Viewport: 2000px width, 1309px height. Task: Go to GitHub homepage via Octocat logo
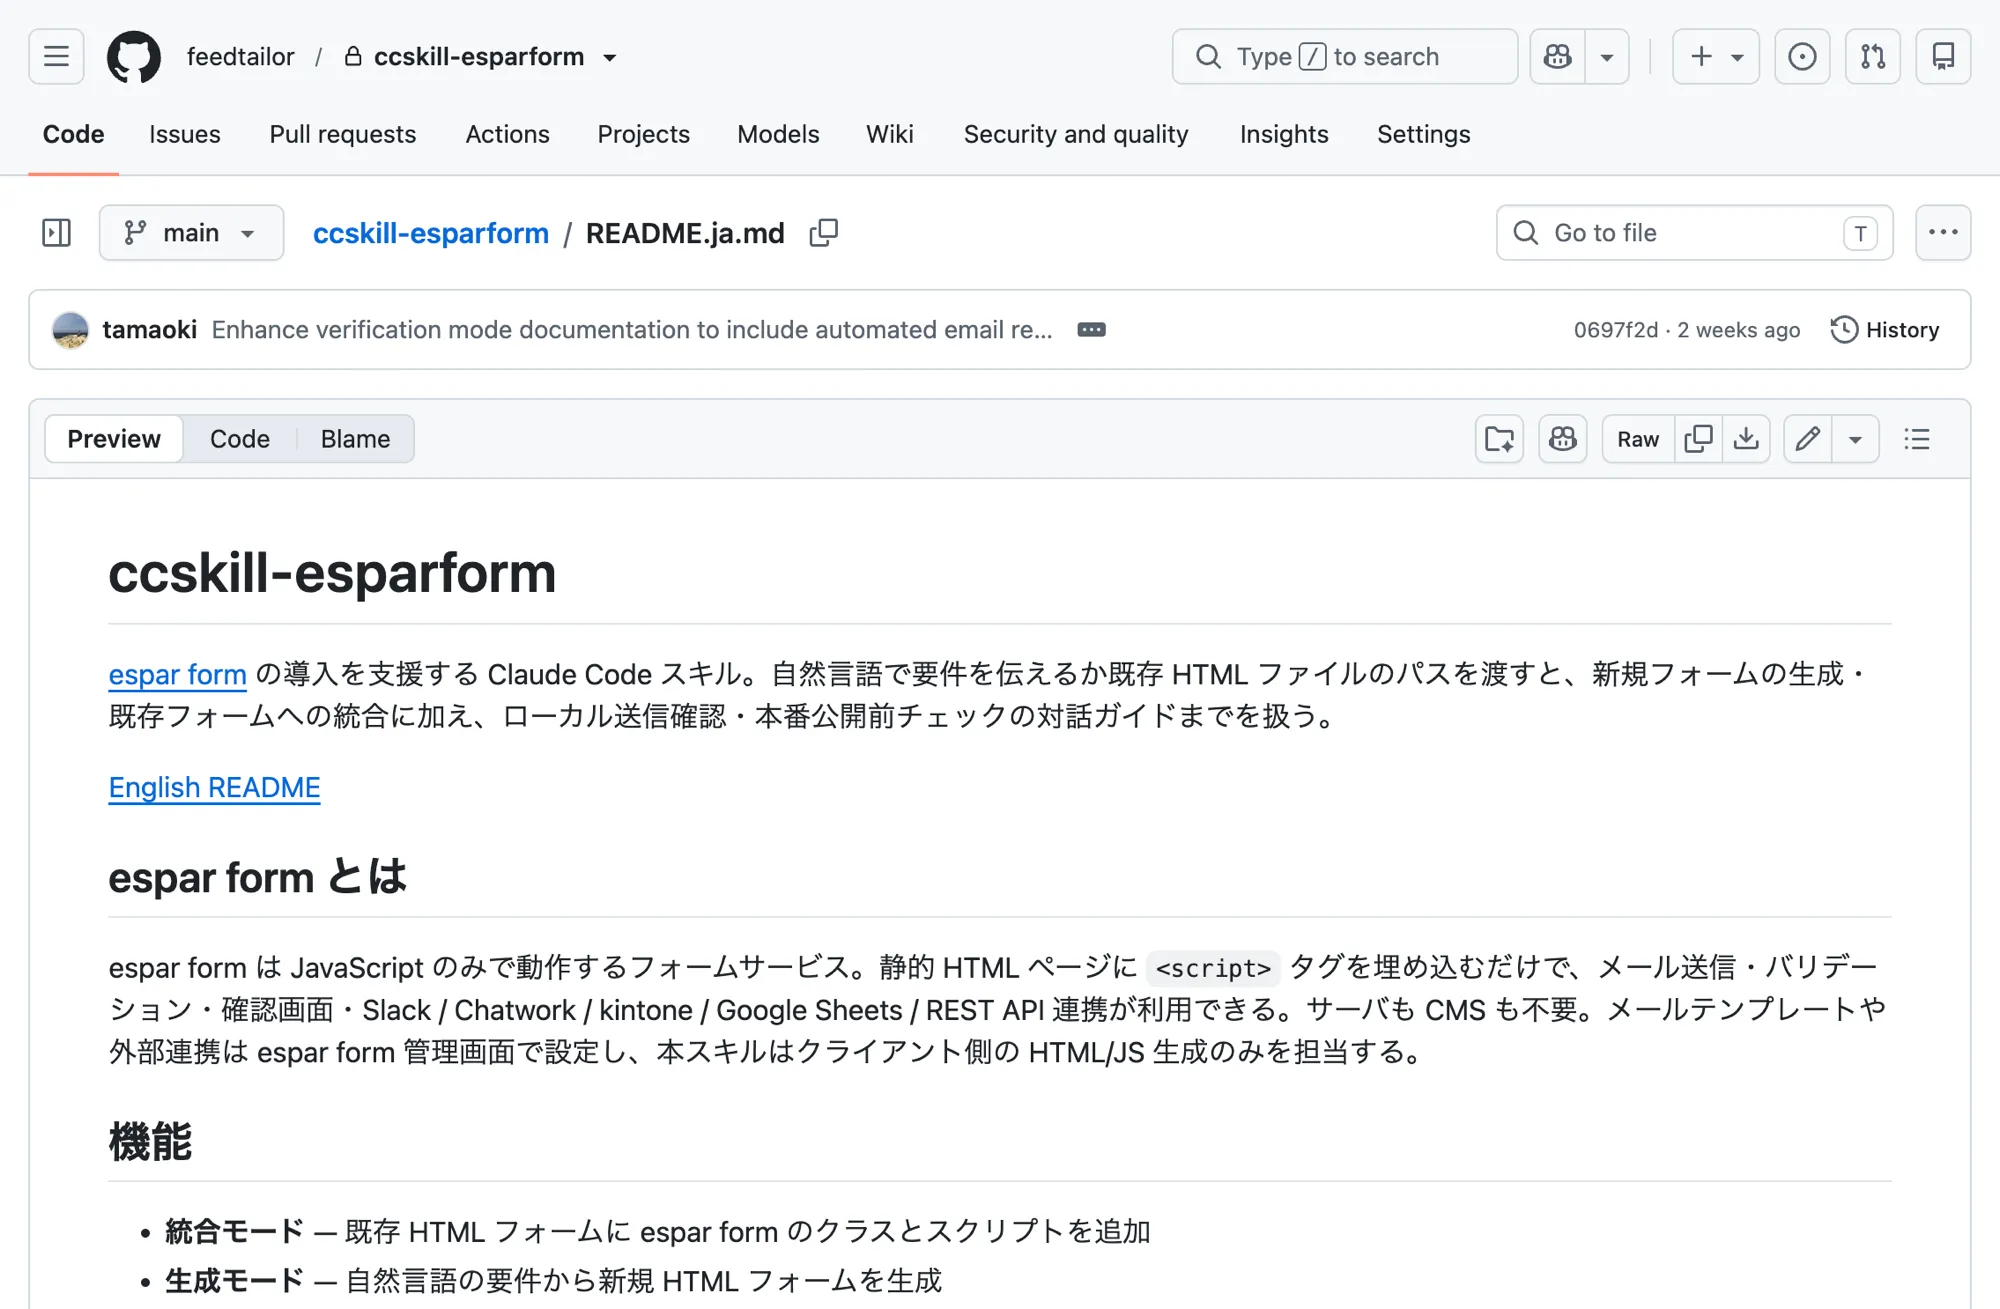pyautogui.click(x=134, y=56)
